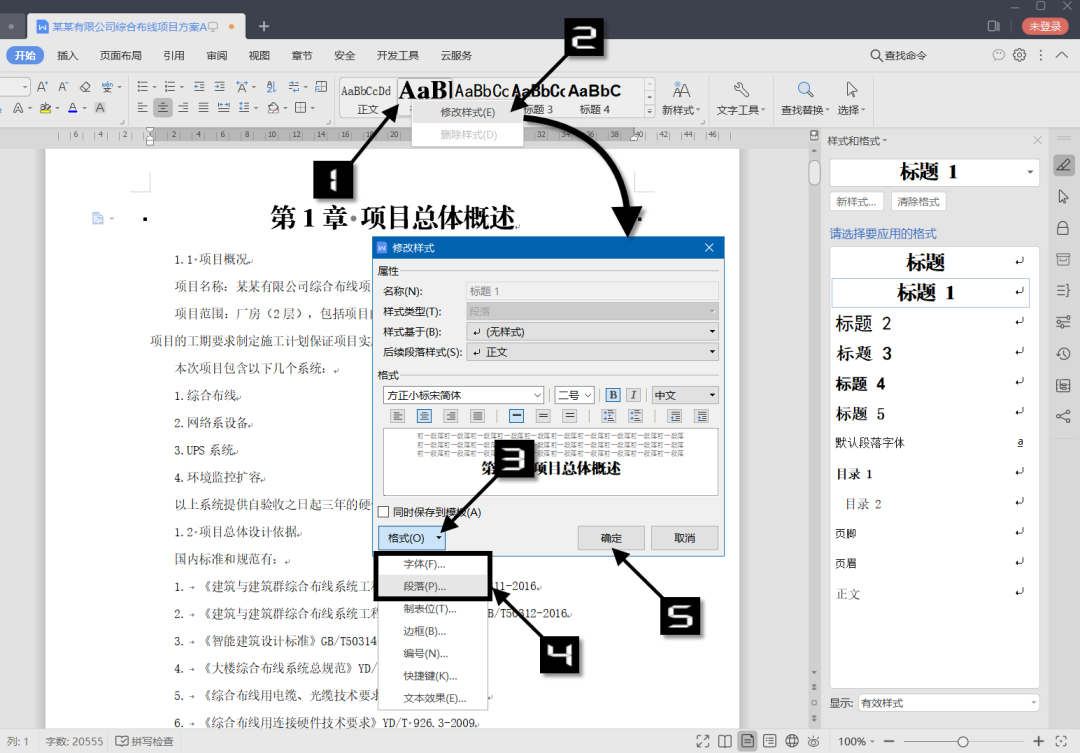Click the text highlight color icon
This screenshot has width=1080, height=753.
click(45, 107)
